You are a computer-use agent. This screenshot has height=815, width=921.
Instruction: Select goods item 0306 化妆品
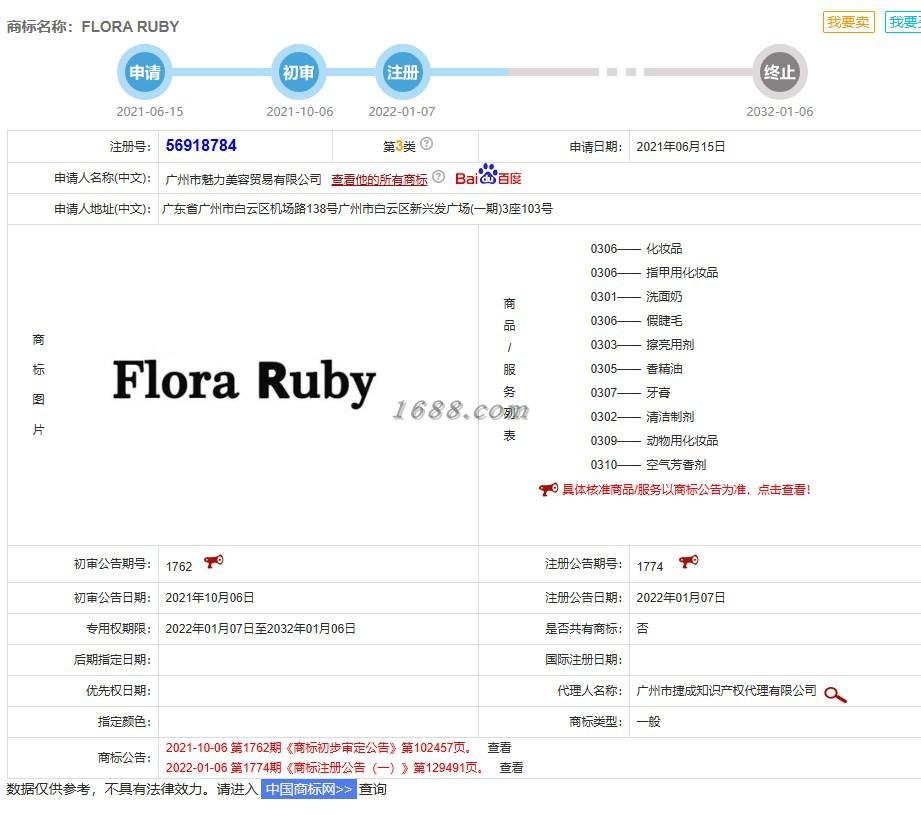point(636,249)
